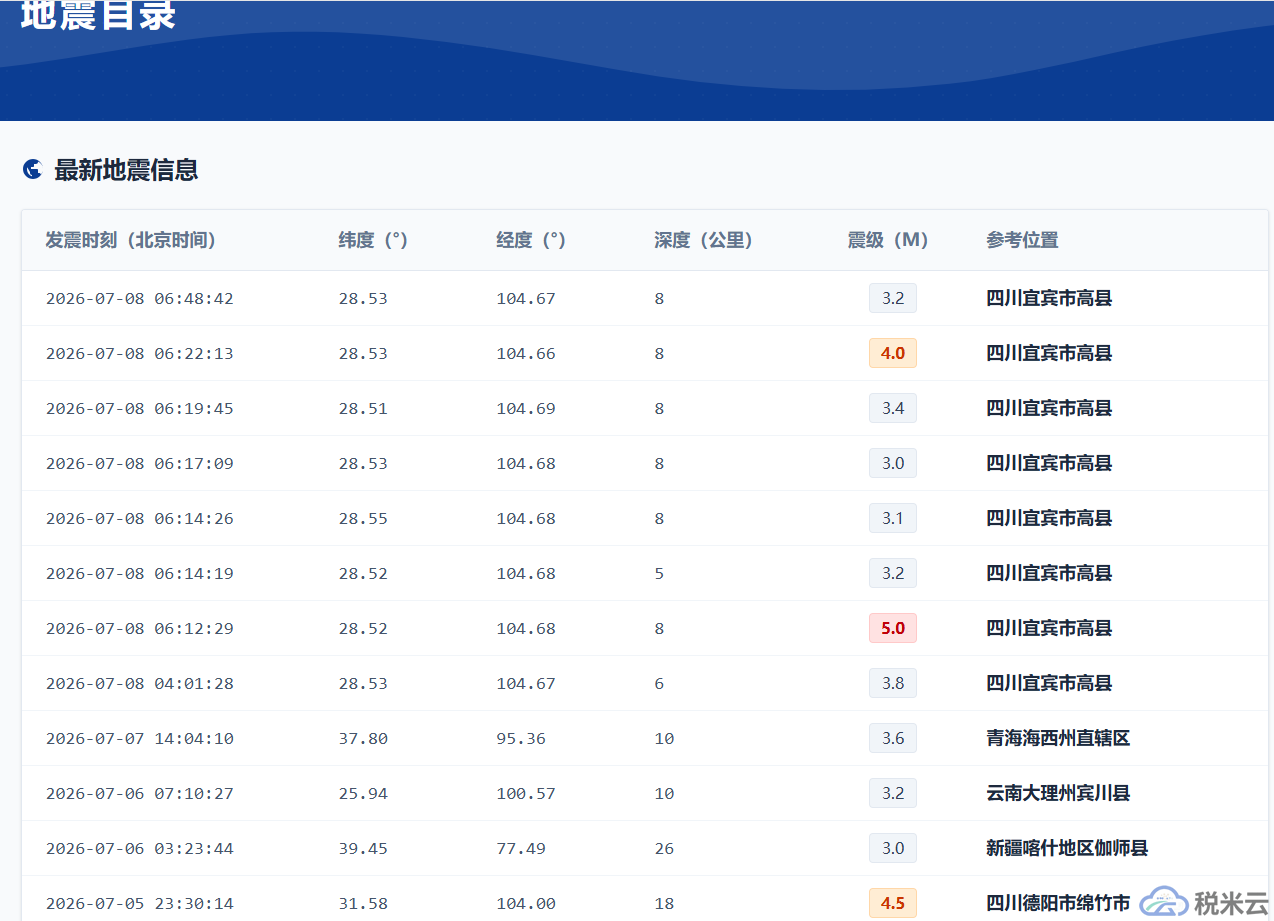Click the 发震时刻（北京时间）column header

131,240
